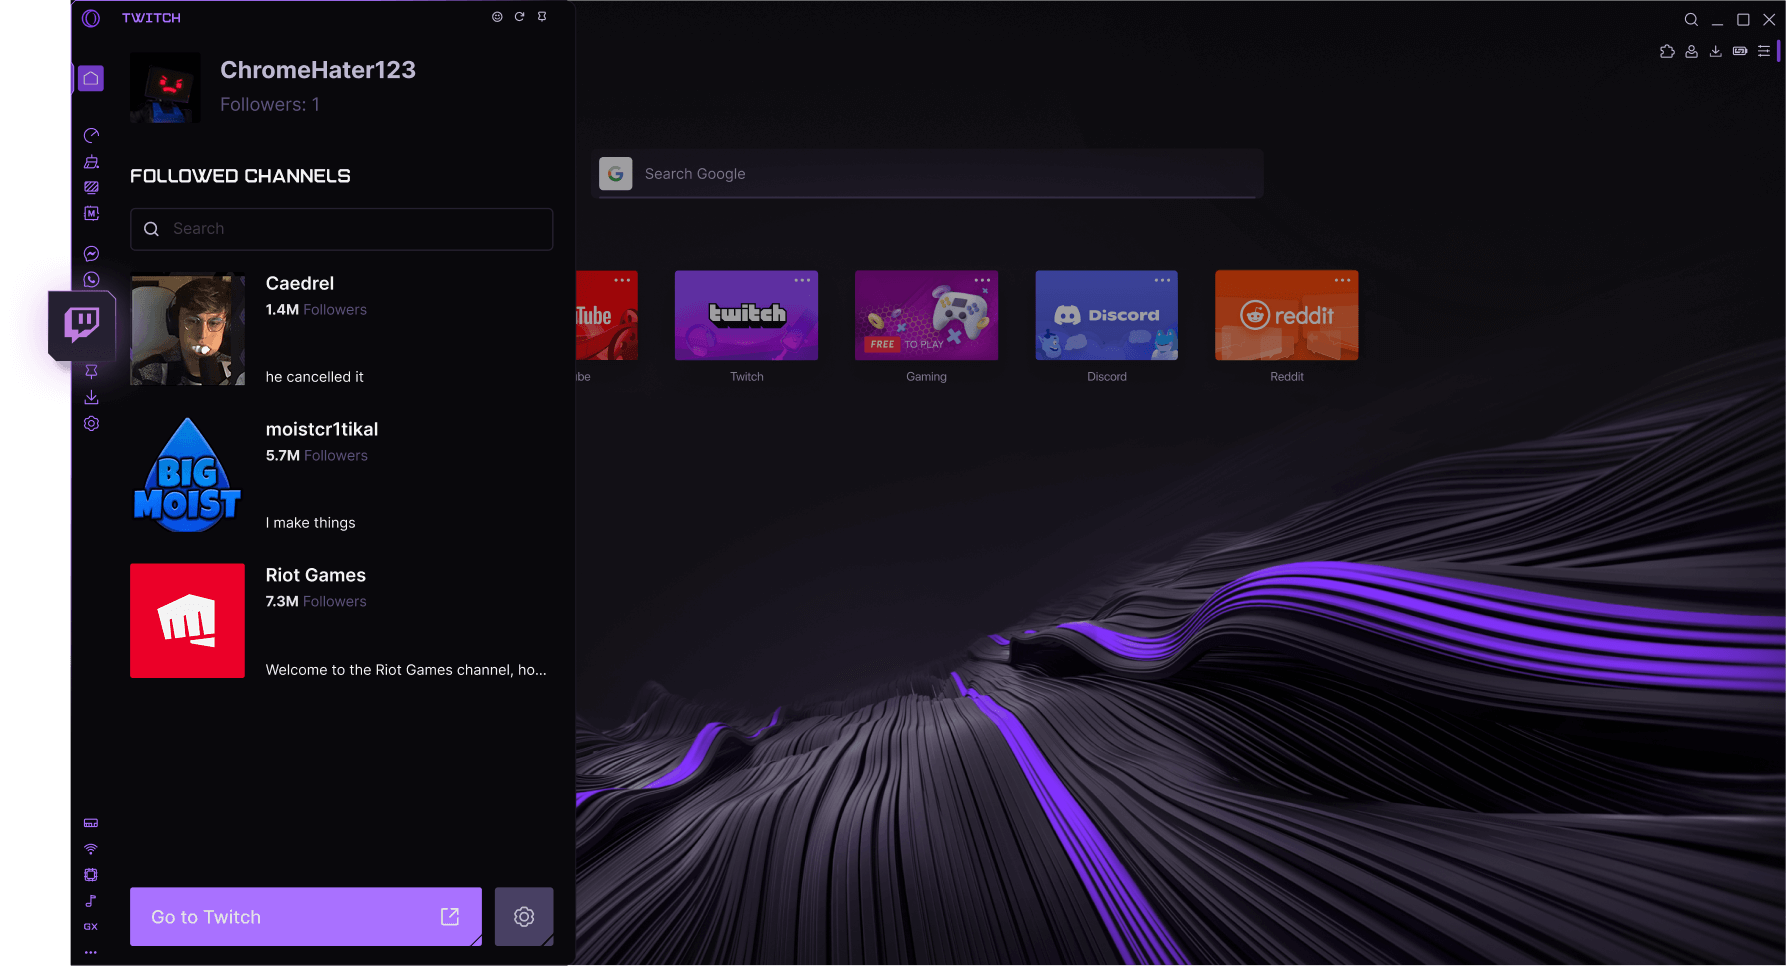Select the Home speed dial icon

90,77
